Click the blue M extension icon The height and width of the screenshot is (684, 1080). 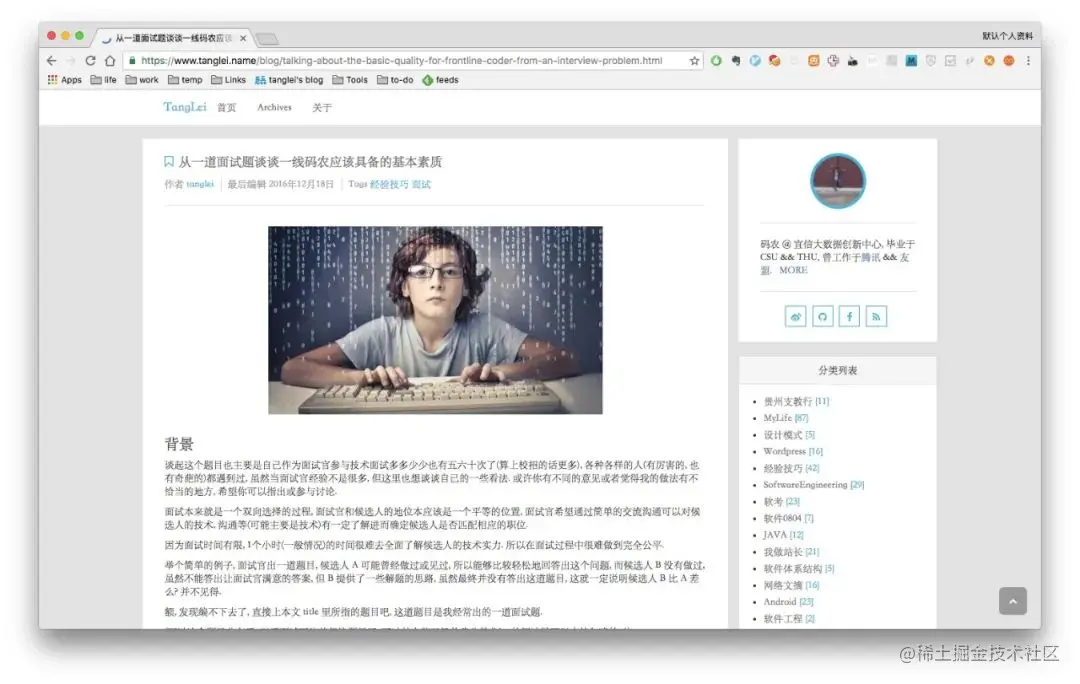[910, 60]
